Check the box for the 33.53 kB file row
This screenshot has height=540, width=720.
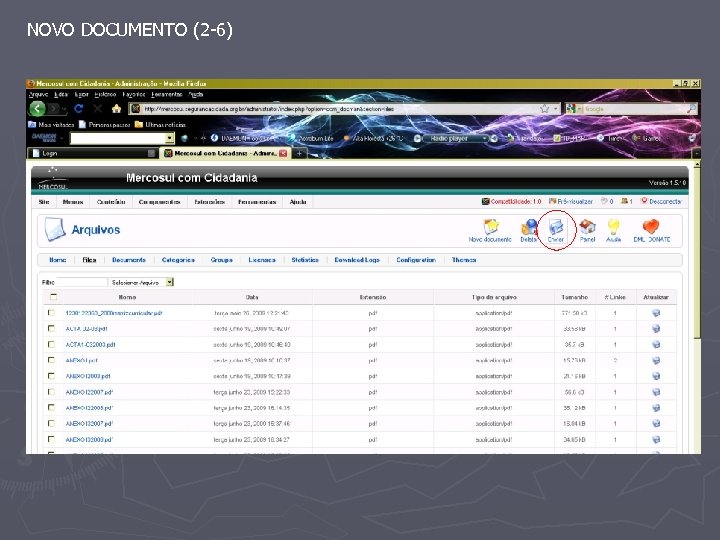click(x=51, y=328)
